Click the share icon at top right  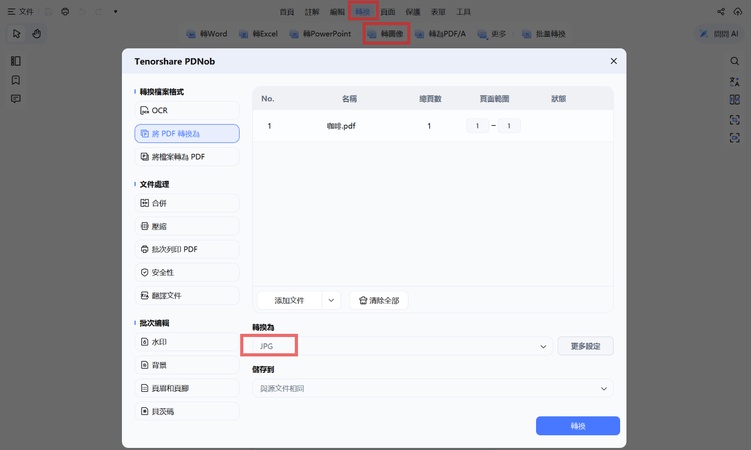point(721,11)
